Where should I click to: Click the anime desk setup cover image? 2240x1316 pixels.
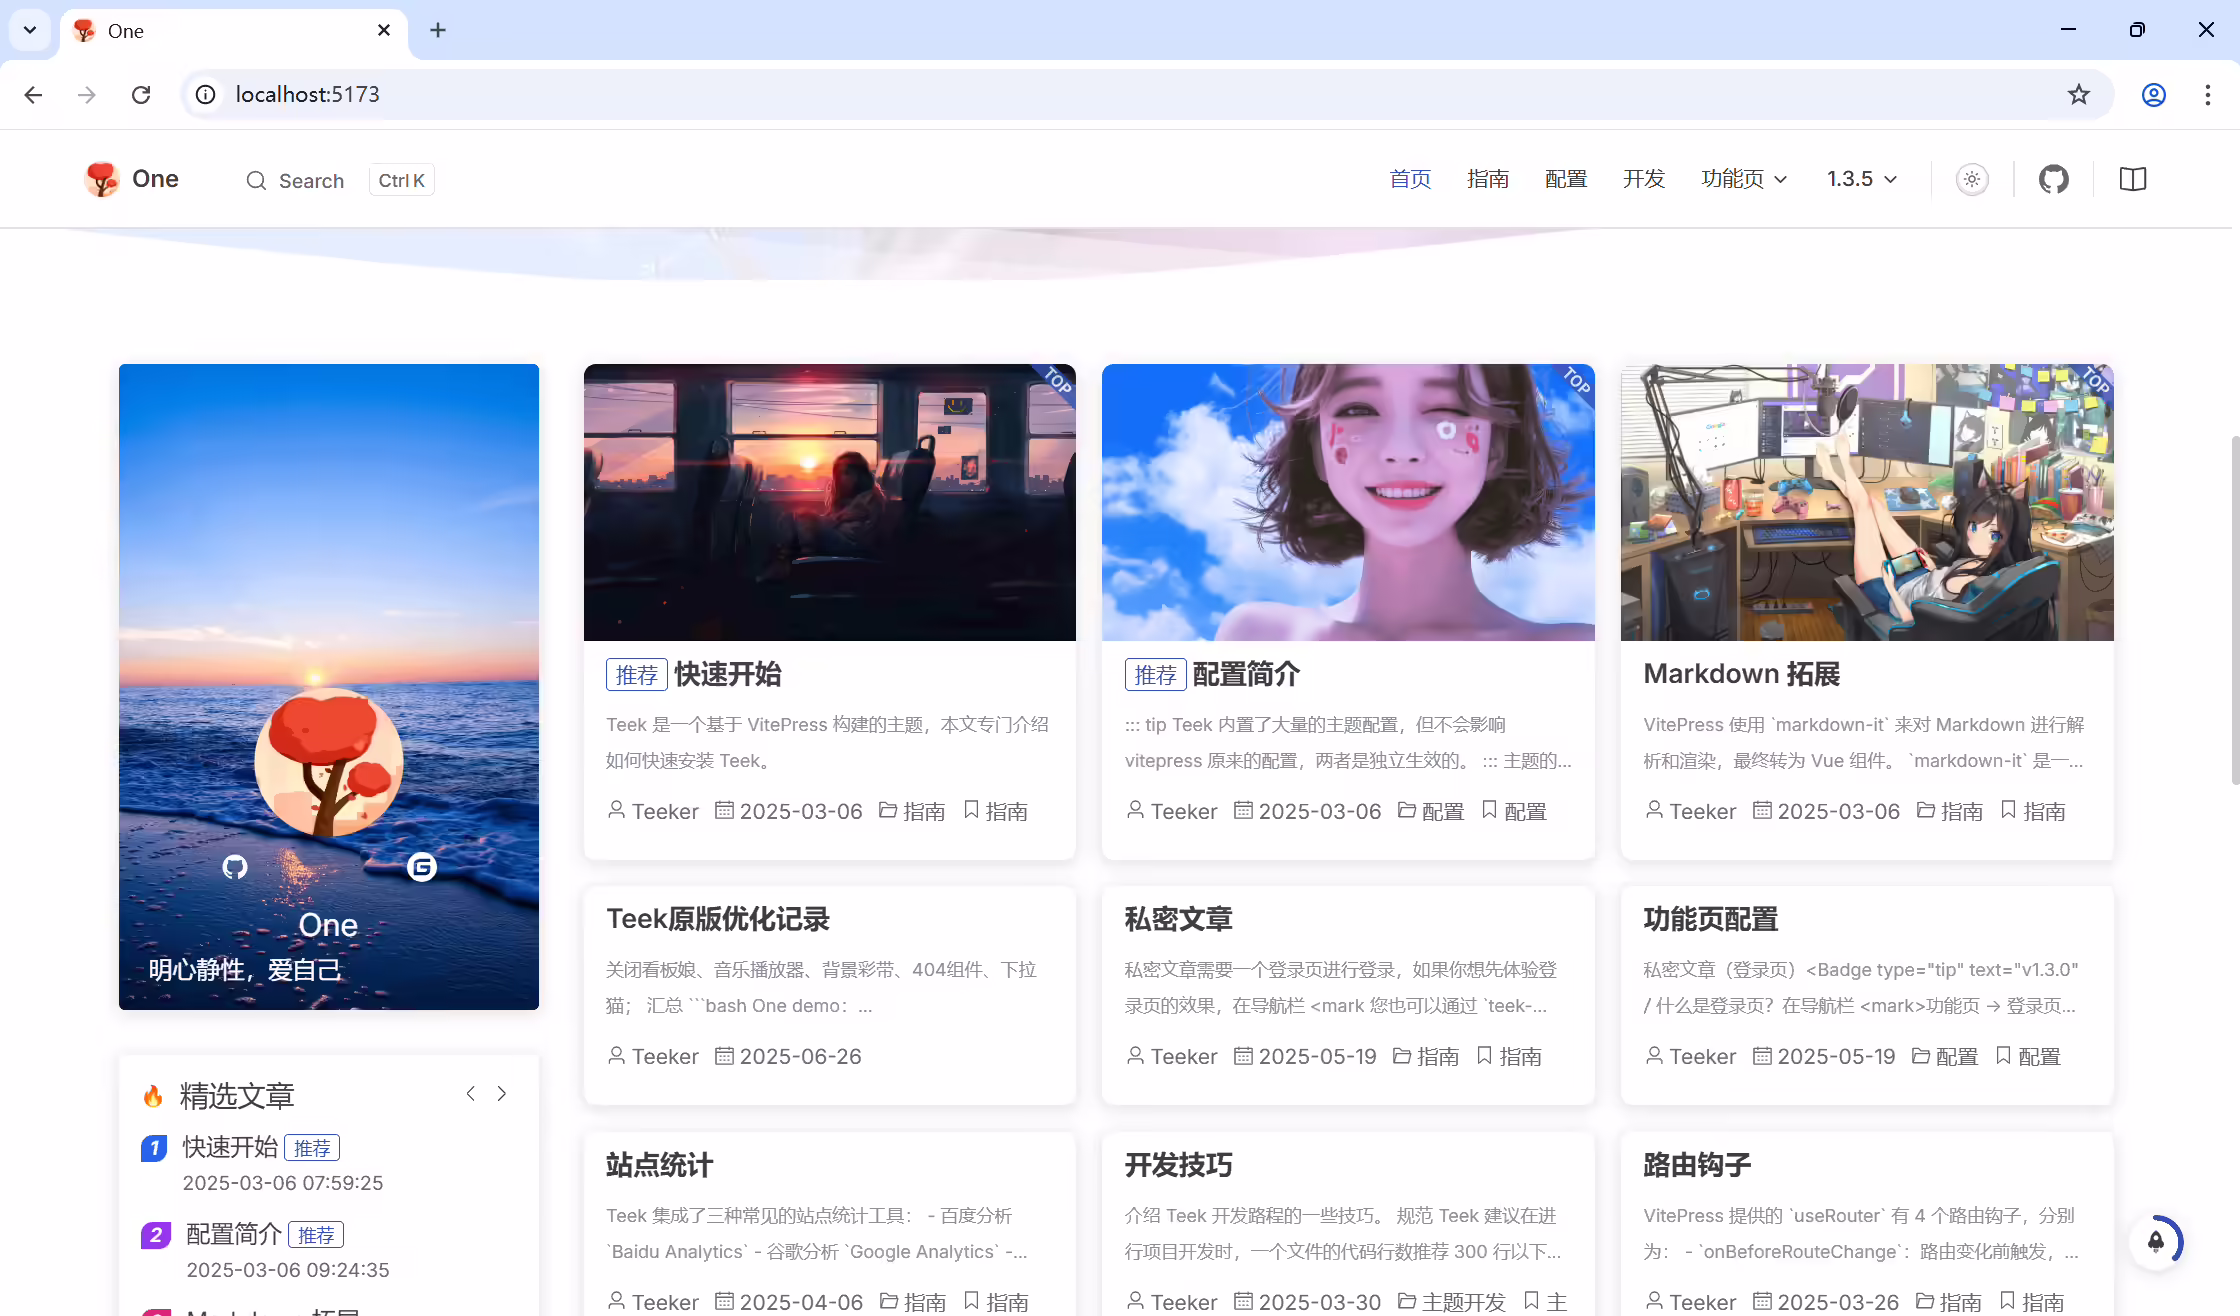[1867, 502]
